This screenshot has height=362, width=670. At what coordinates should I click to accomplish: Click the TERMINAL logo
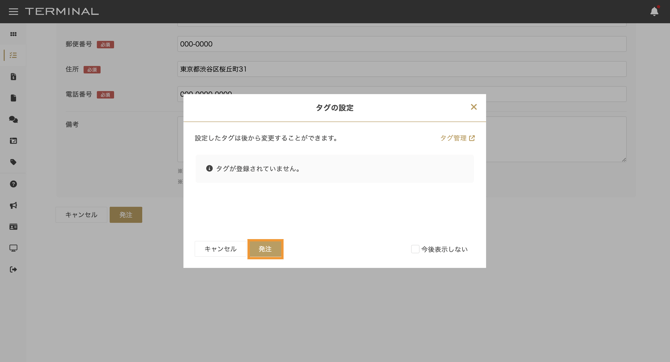pos(62,12)
